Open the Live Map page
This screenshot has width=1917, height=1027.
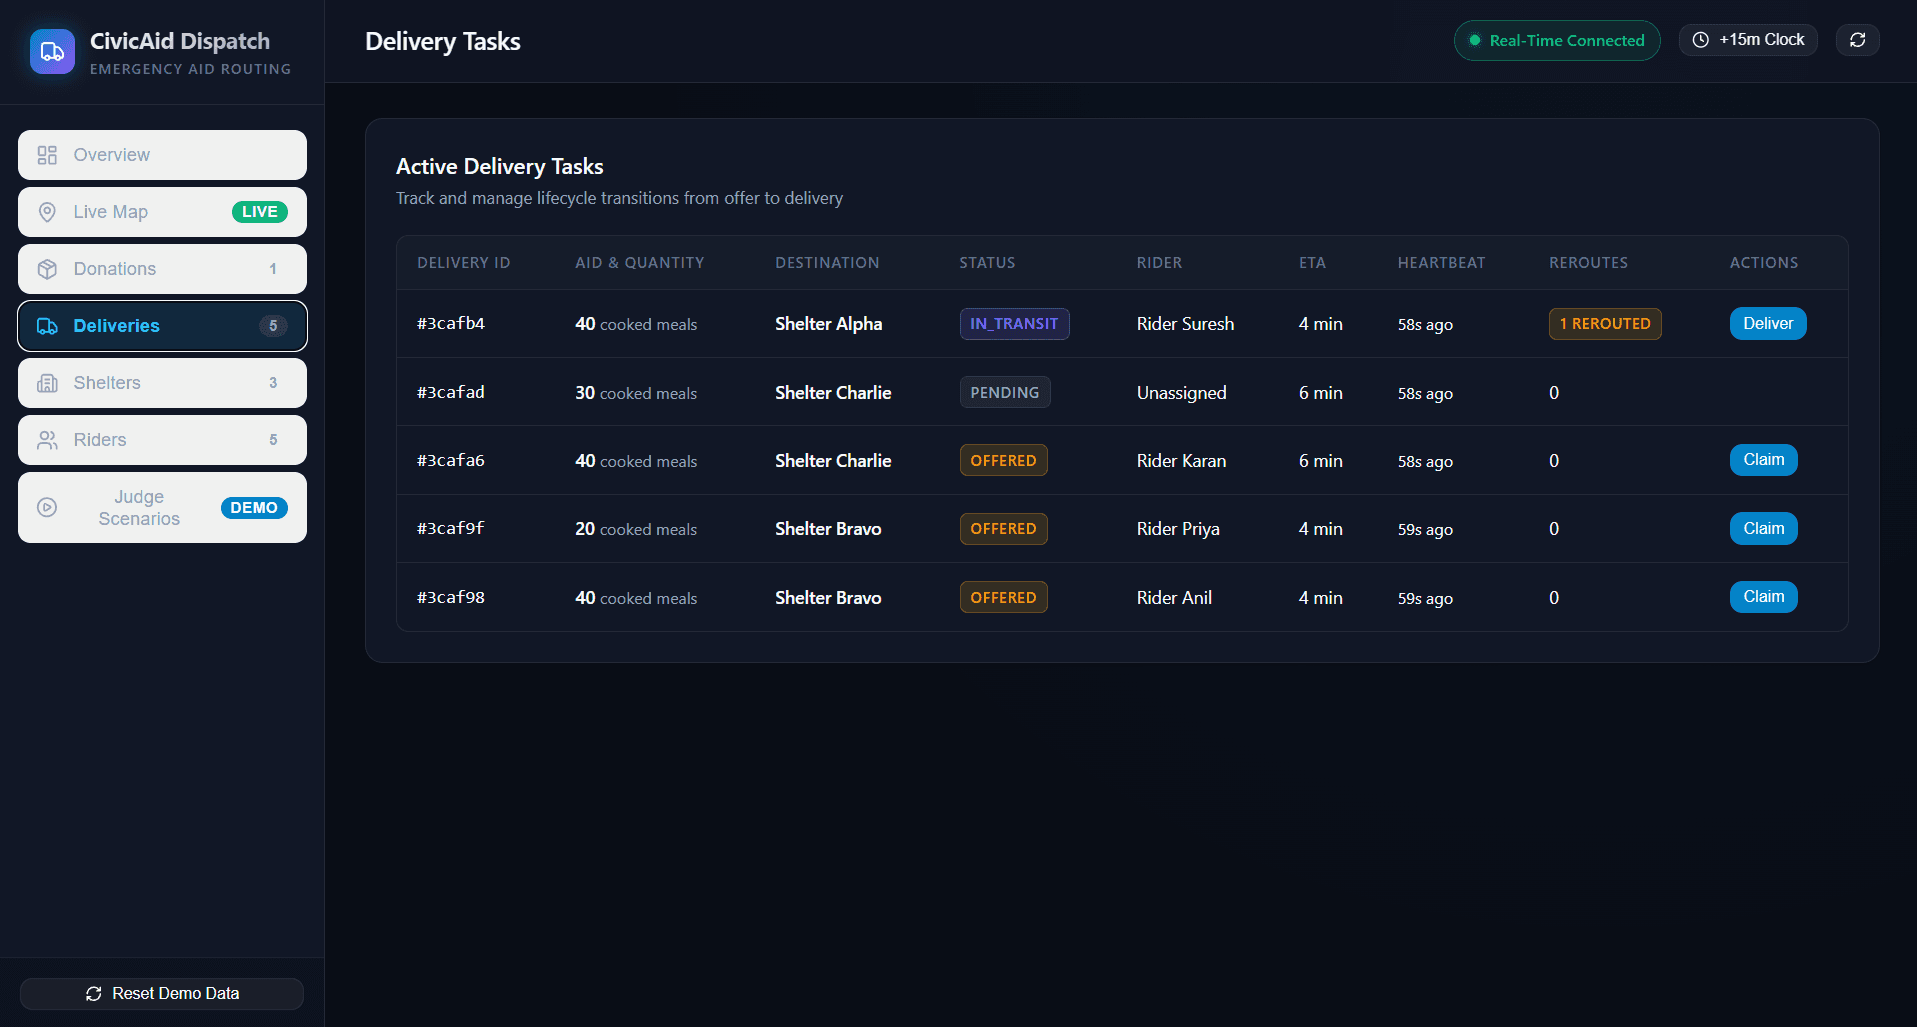tap(162, 212)
